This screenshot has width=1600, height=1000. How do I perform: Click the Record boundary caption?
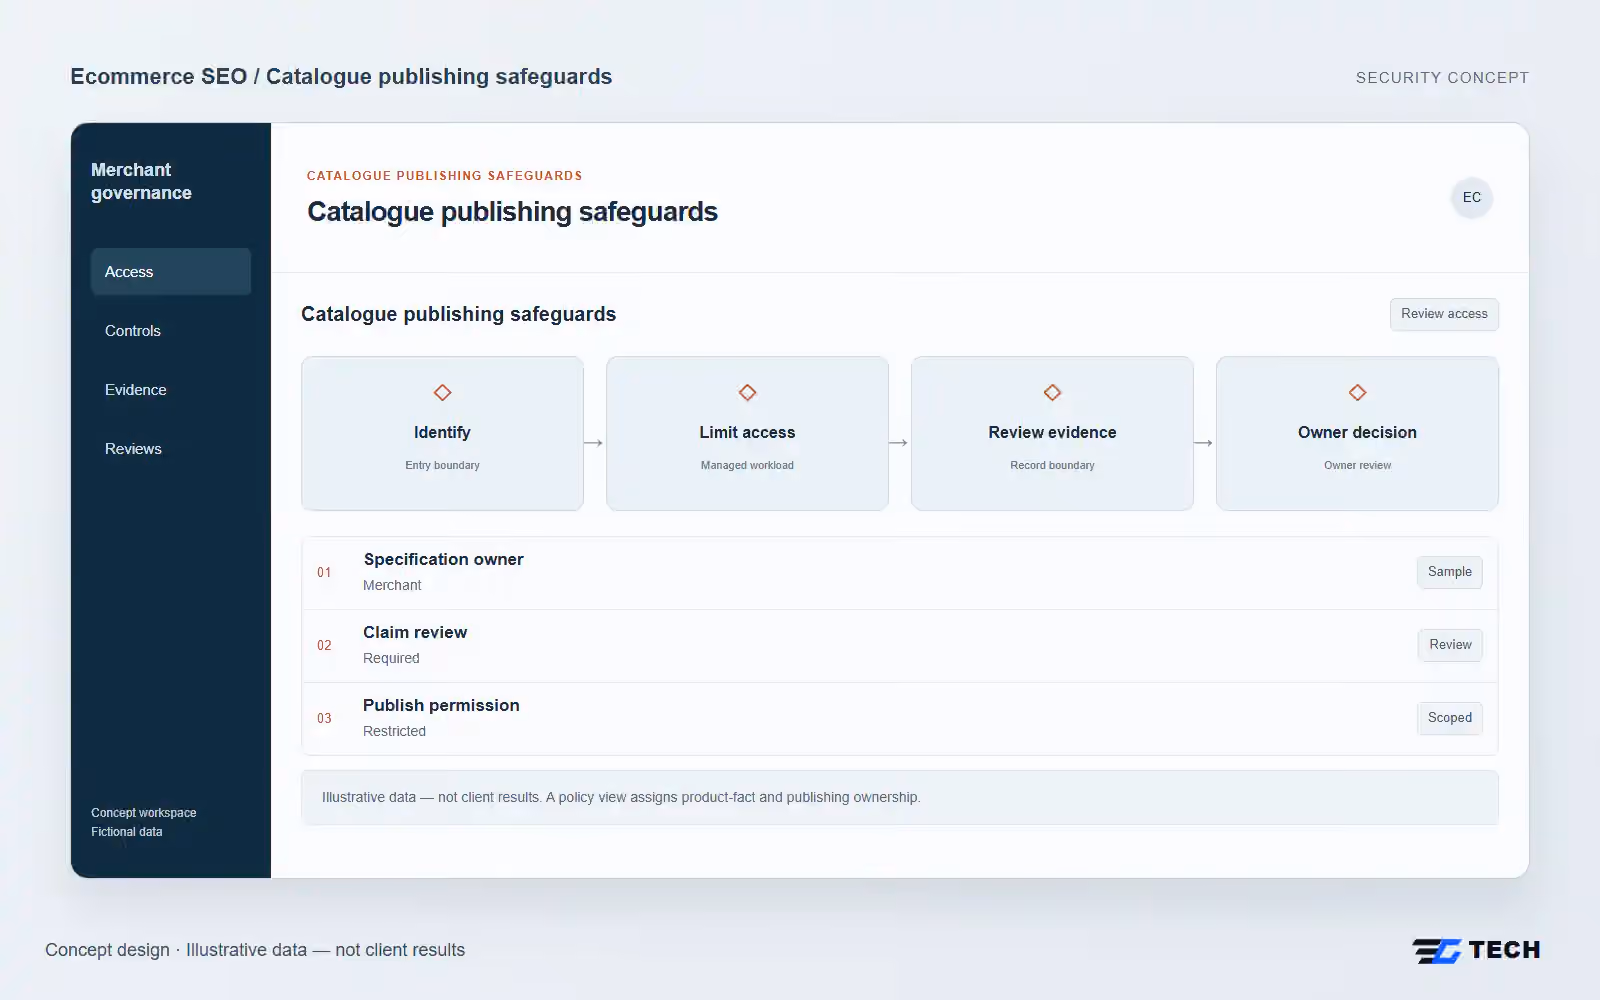click(1052, 465)
